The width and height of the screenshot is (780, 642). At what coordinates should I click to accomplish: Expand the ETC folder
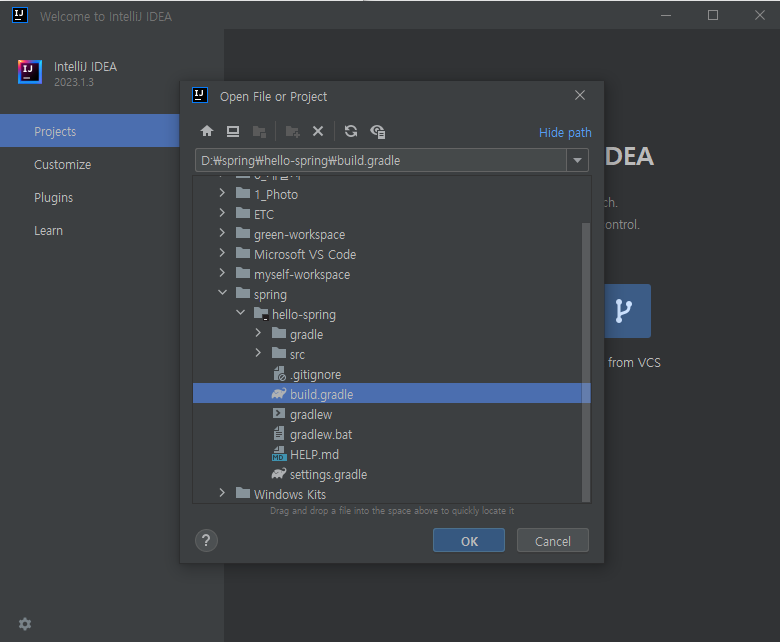222,213
